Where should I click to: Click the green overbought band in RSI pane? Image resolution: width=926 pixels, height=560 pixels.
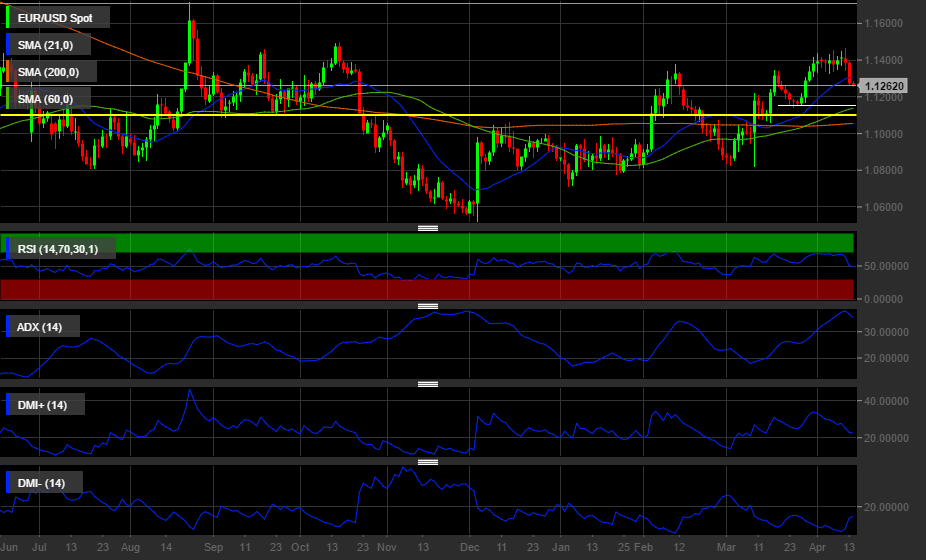click(x=500, y=242)
